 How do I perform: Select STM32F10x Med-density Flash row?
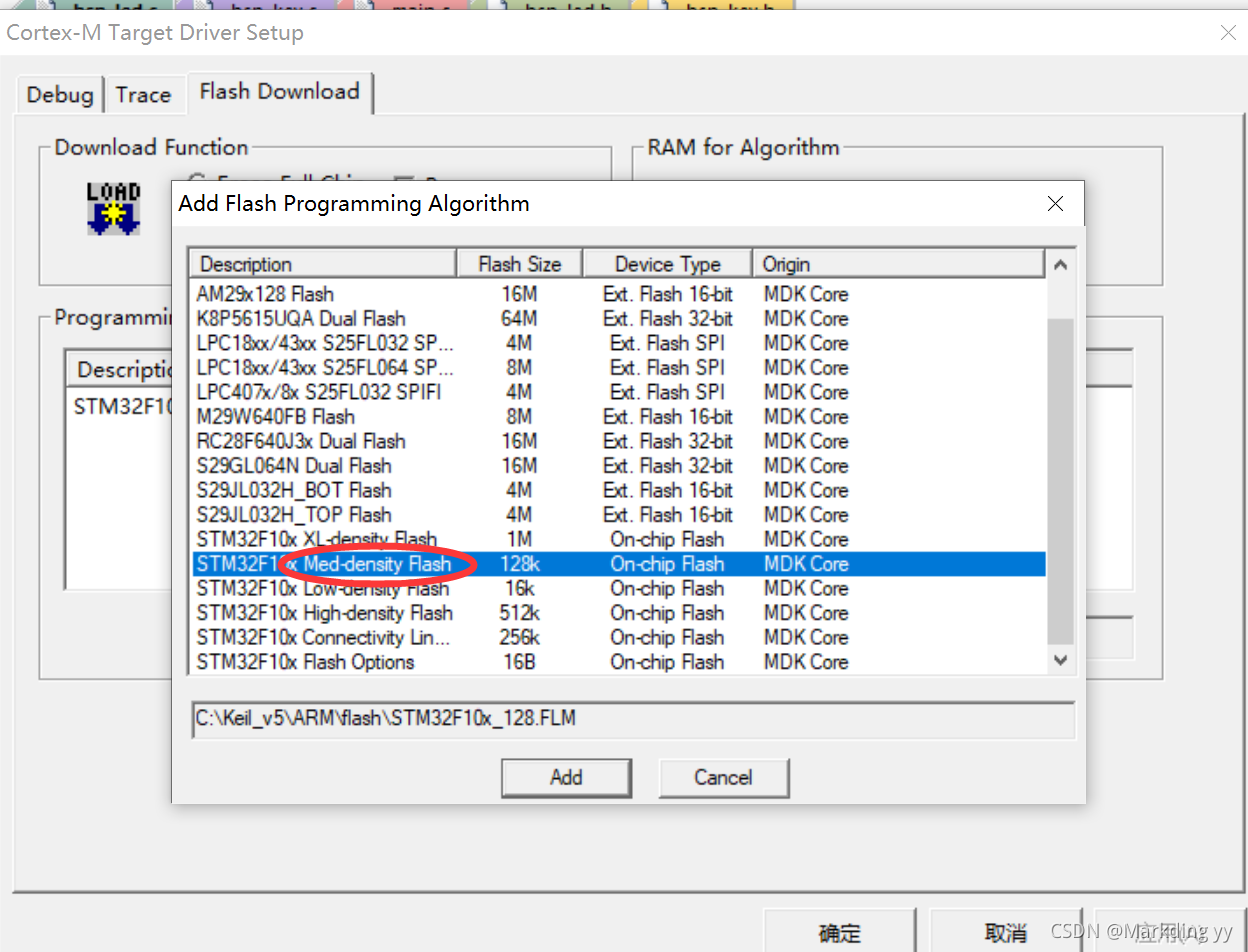(x=618, y=564)
